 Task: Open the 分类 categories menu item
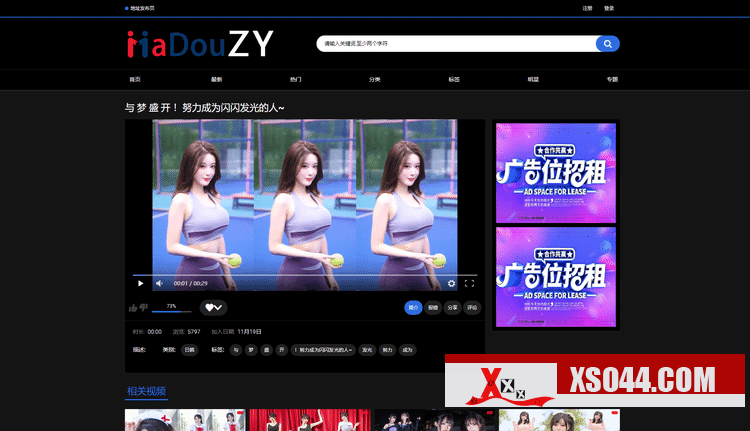click(375, 79)
